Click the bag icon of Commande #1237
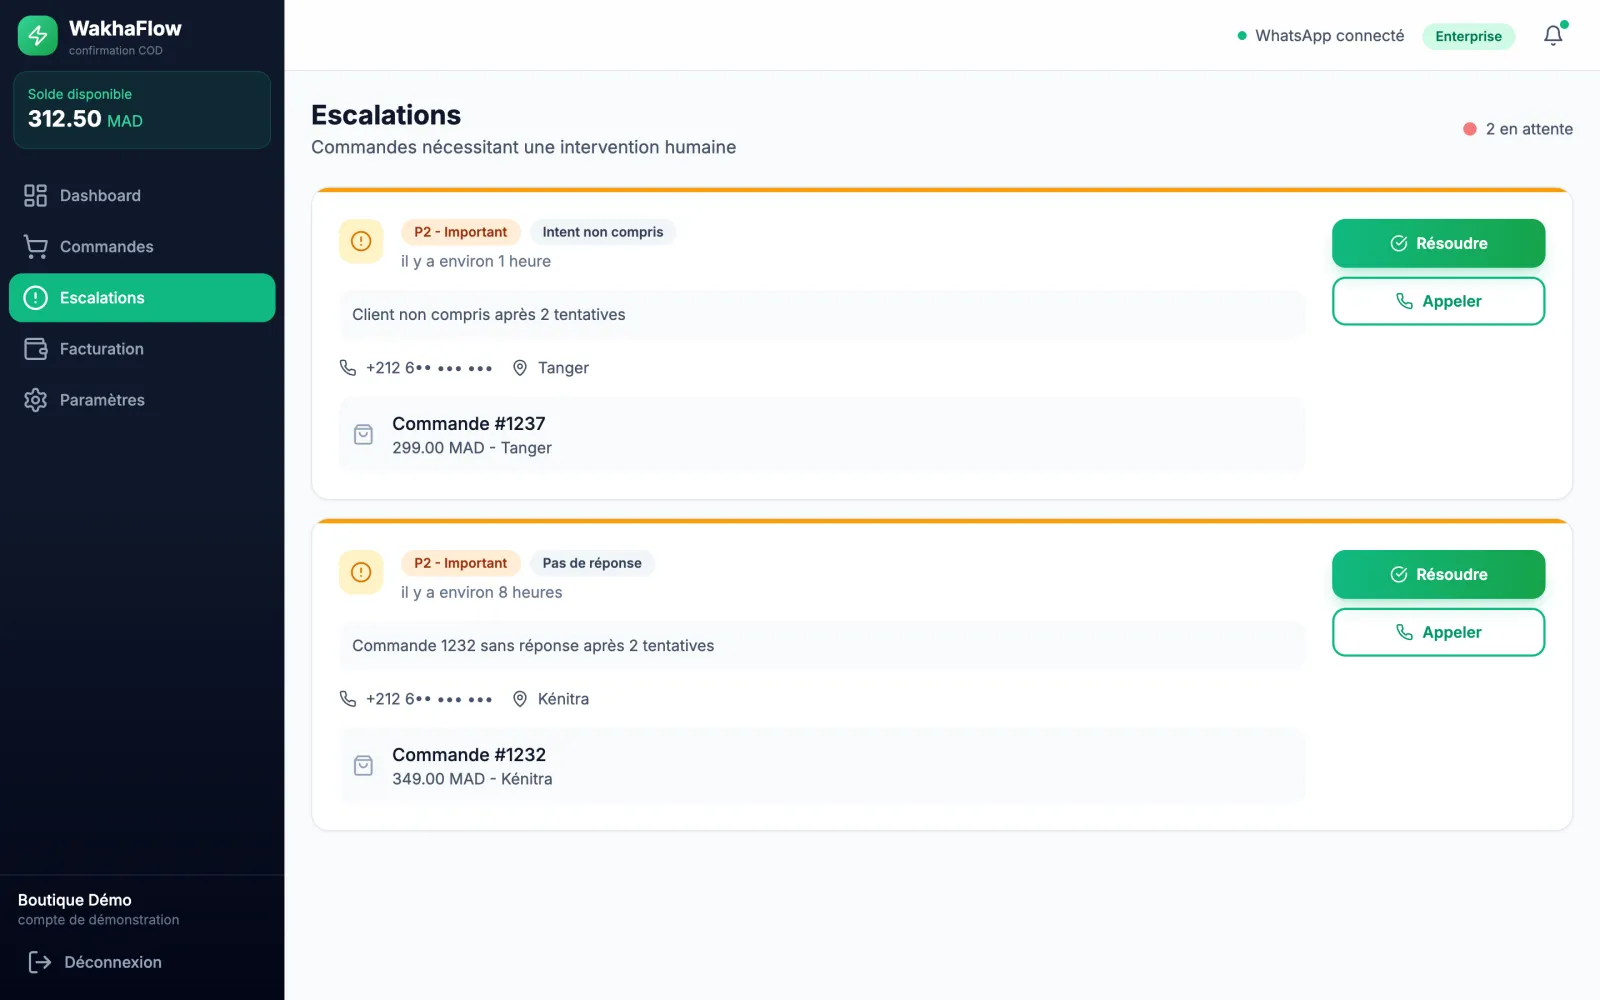The image size is (1600, 1000). point(364,435)
